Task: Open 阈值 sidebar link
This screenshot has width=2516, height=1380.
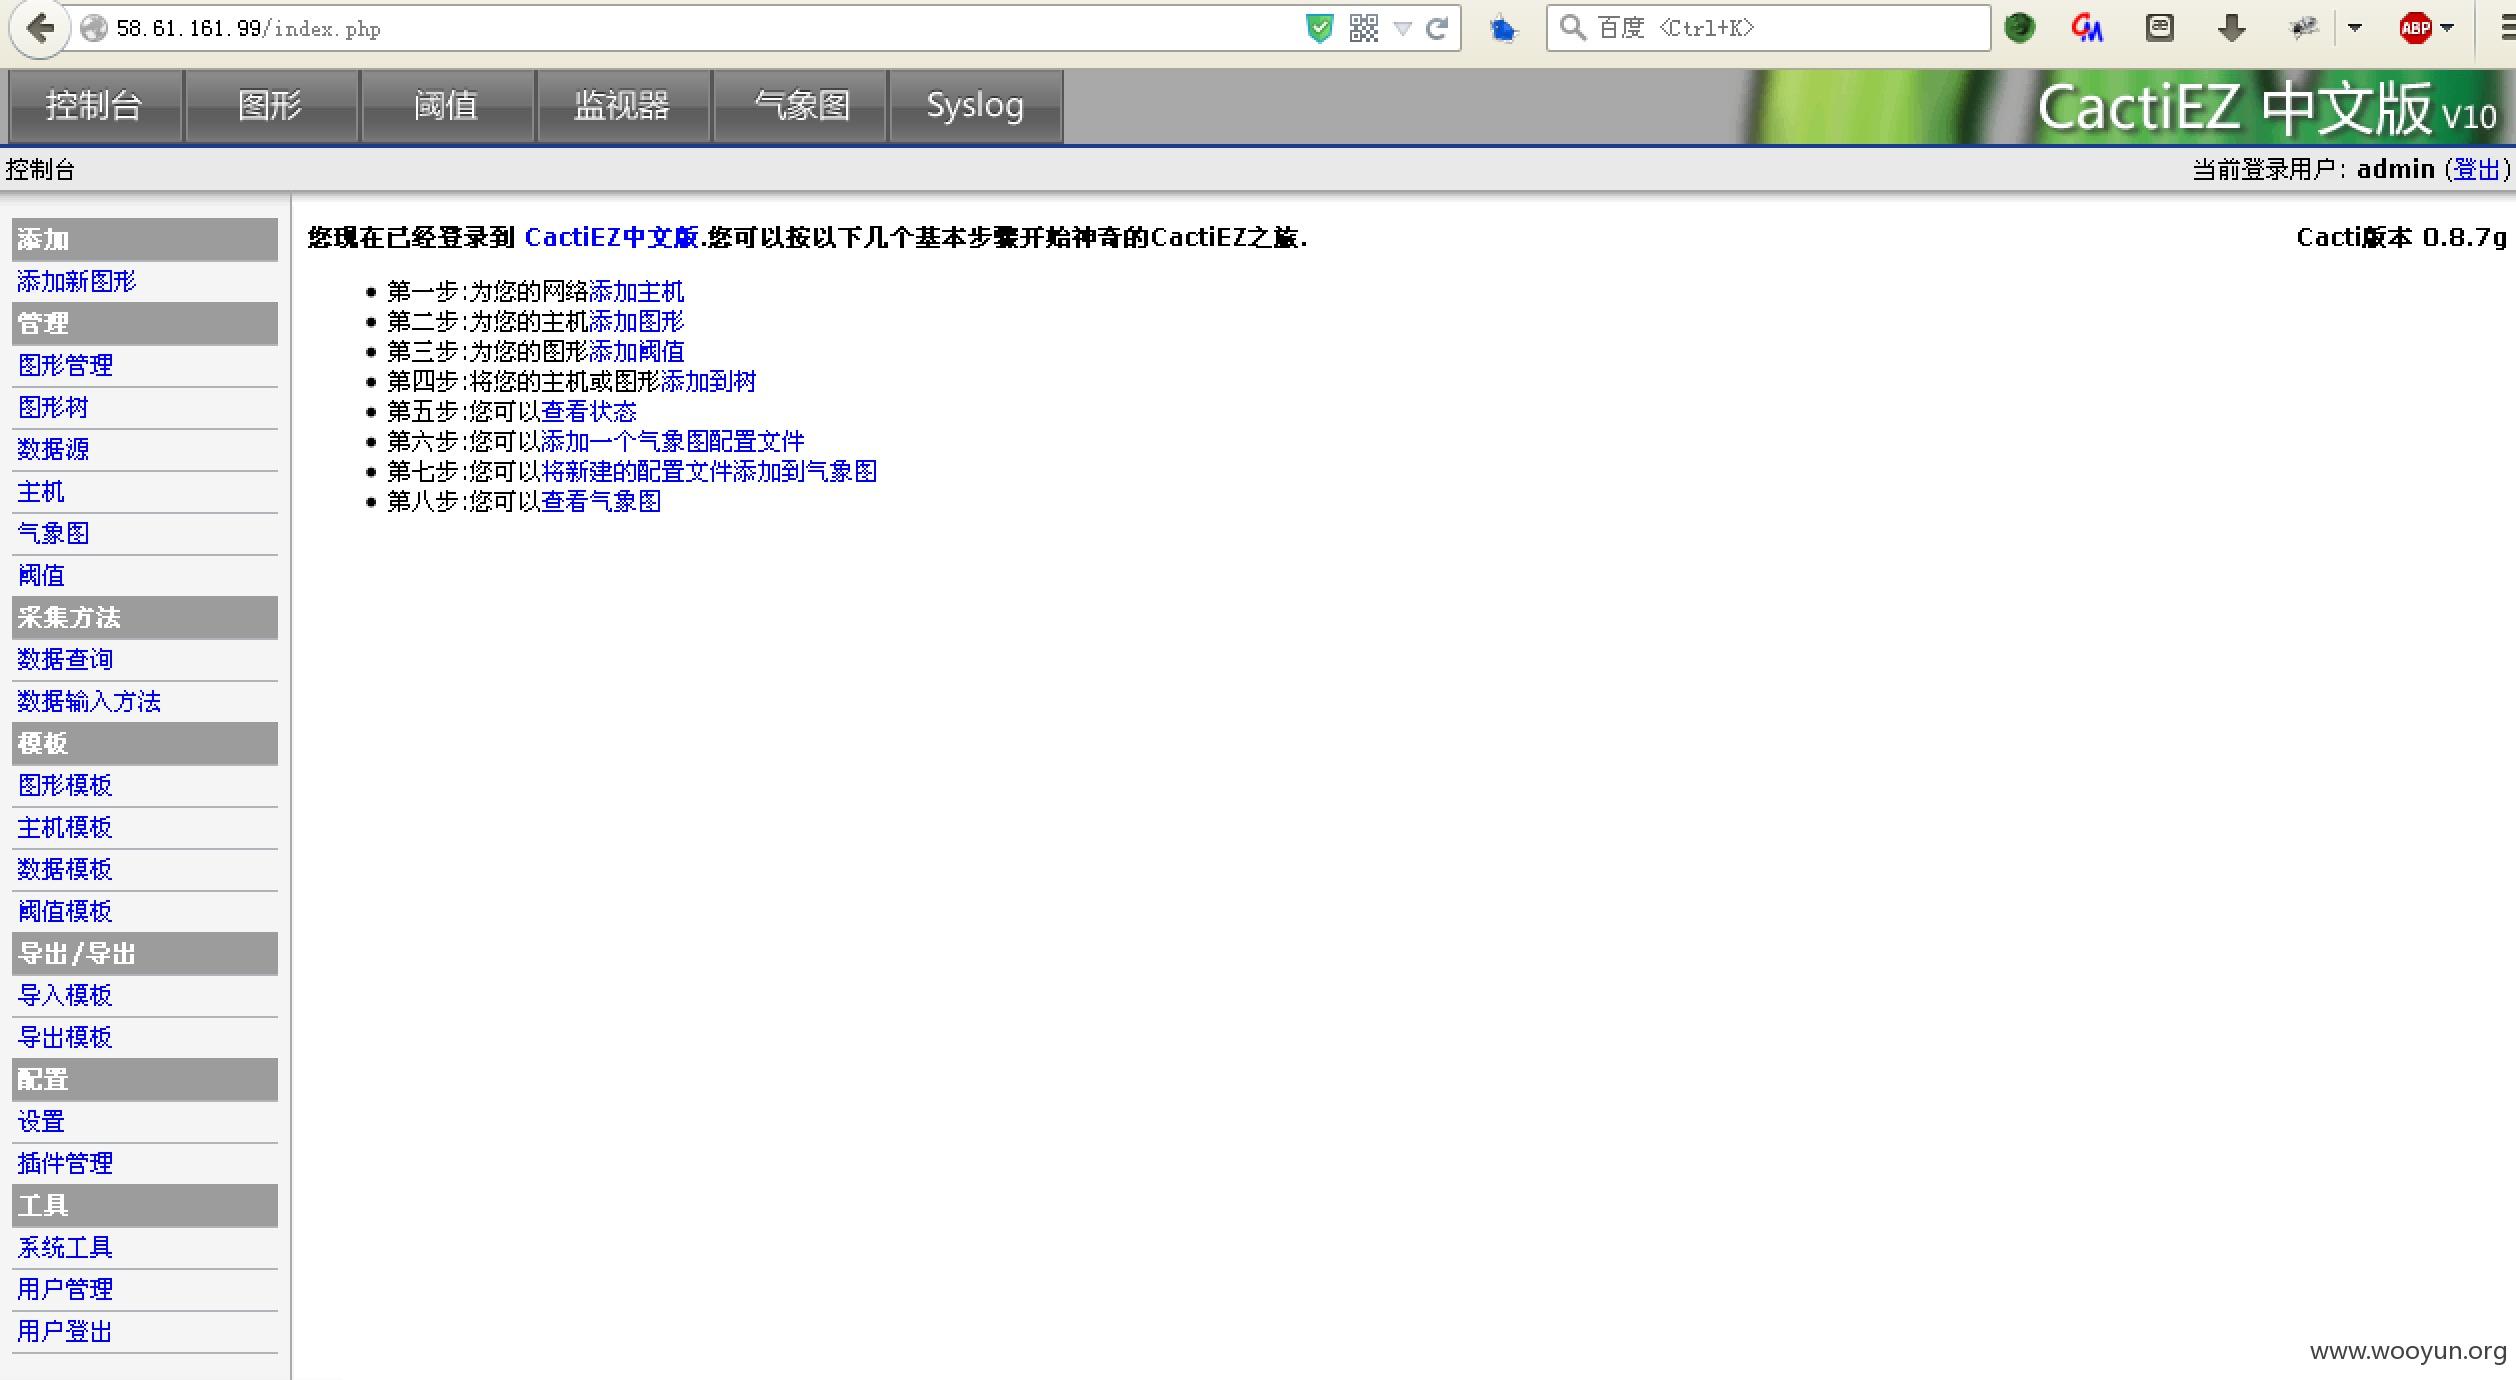Action: pyautogui.click(x=41, y=575)
